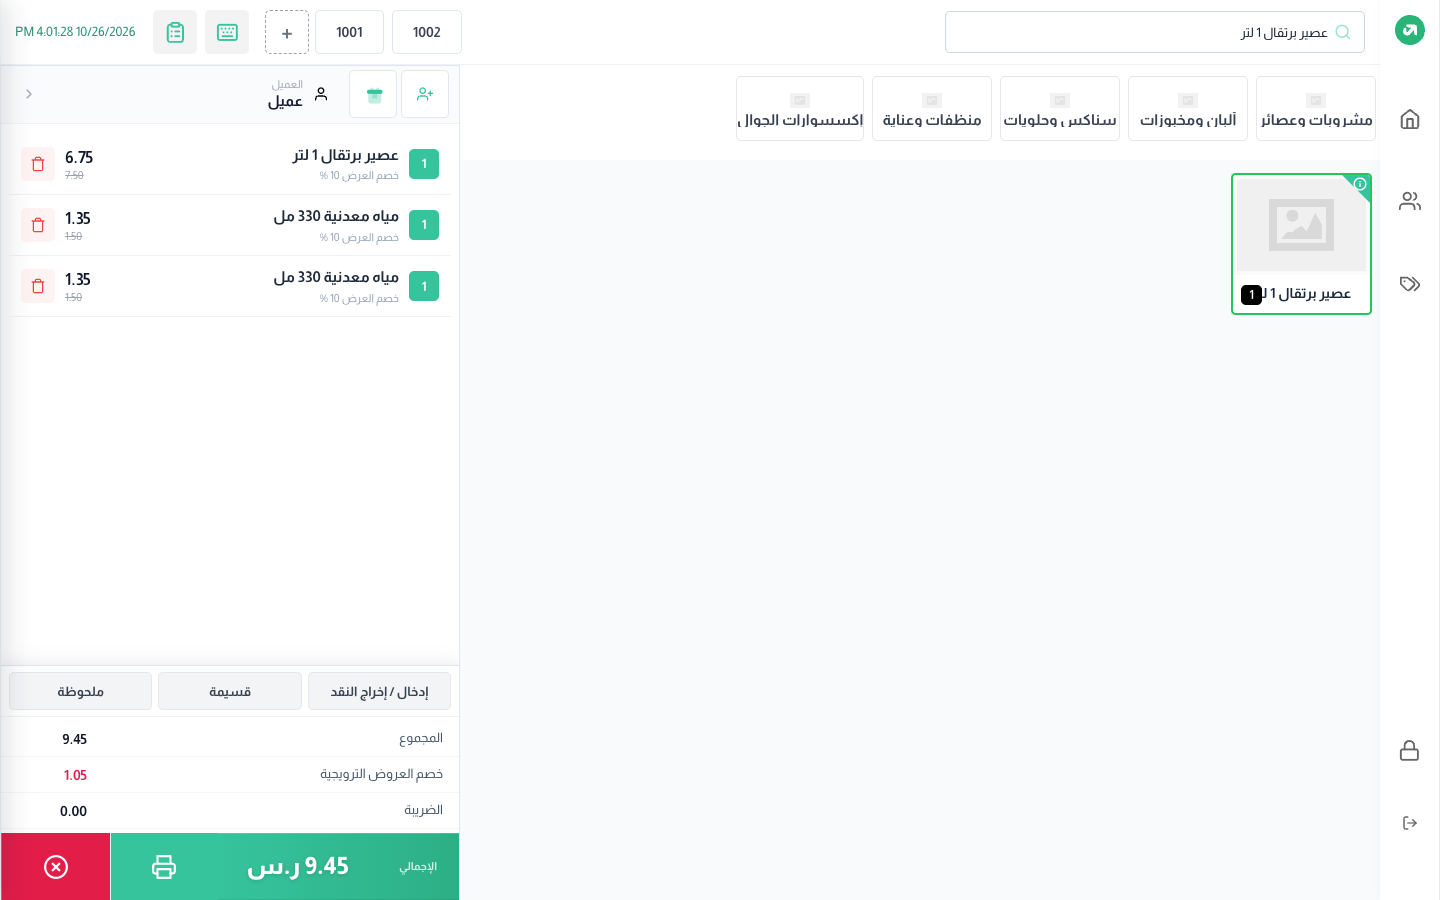Click the قسيمة coupon button
1440x900 pixels.
230,691
